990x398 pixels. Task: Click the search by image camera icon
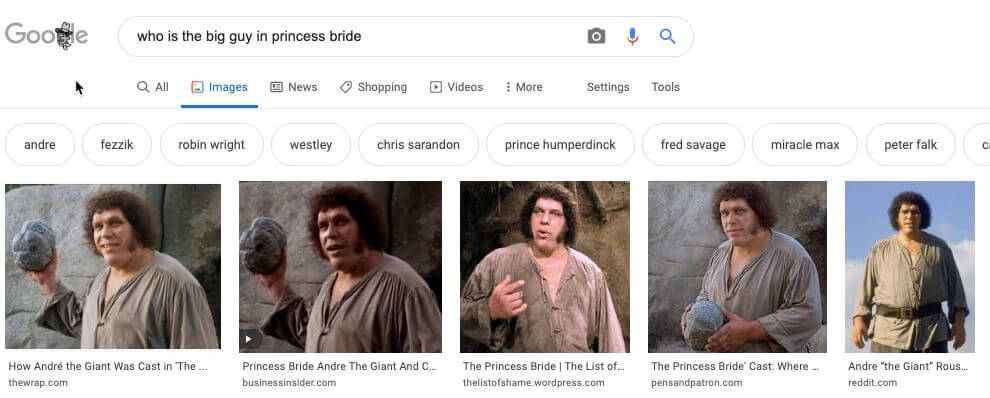point(596,36)
